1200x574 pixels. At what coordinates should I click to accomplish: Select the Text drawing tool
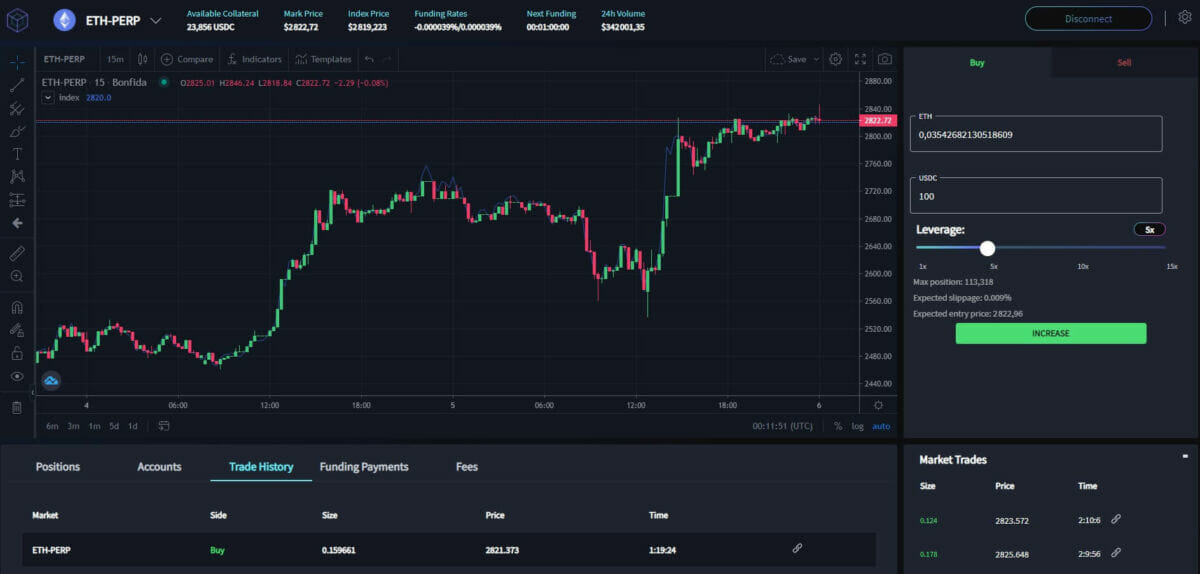[17, 154]
